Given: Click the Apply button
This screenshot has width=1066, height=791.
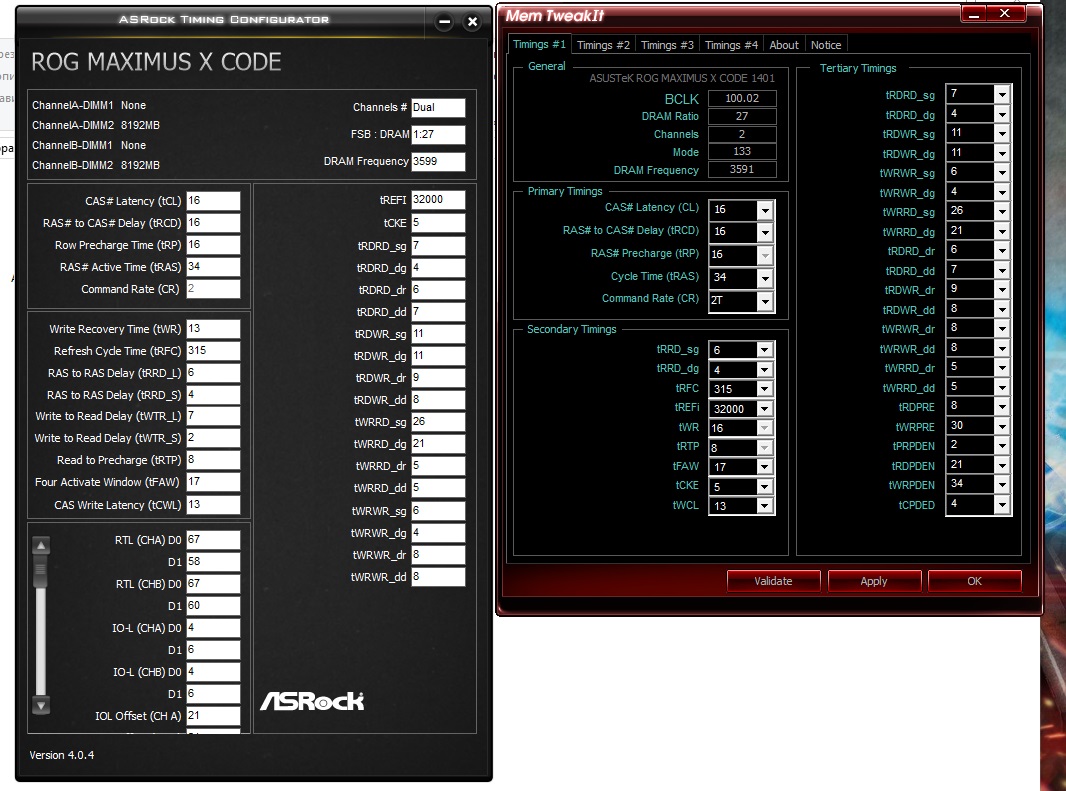Looking at the screenshot, I should [874, 581].
